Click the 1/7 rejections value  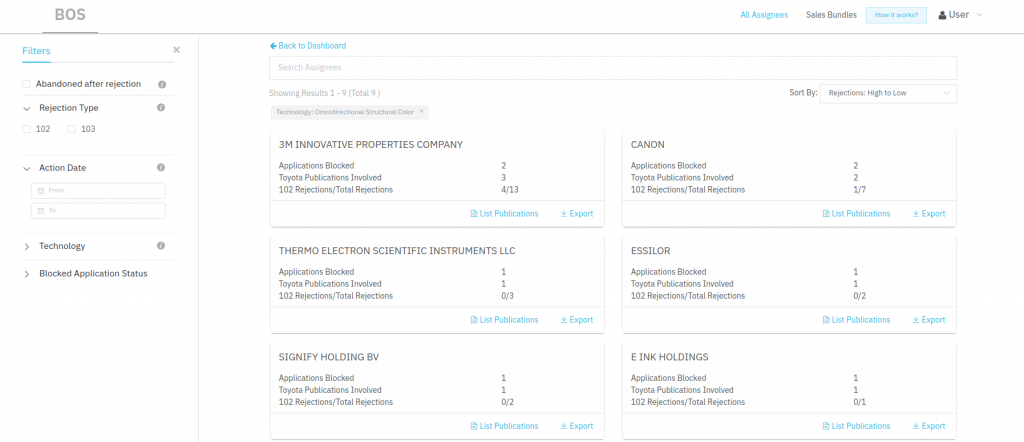tap(860, 190)
